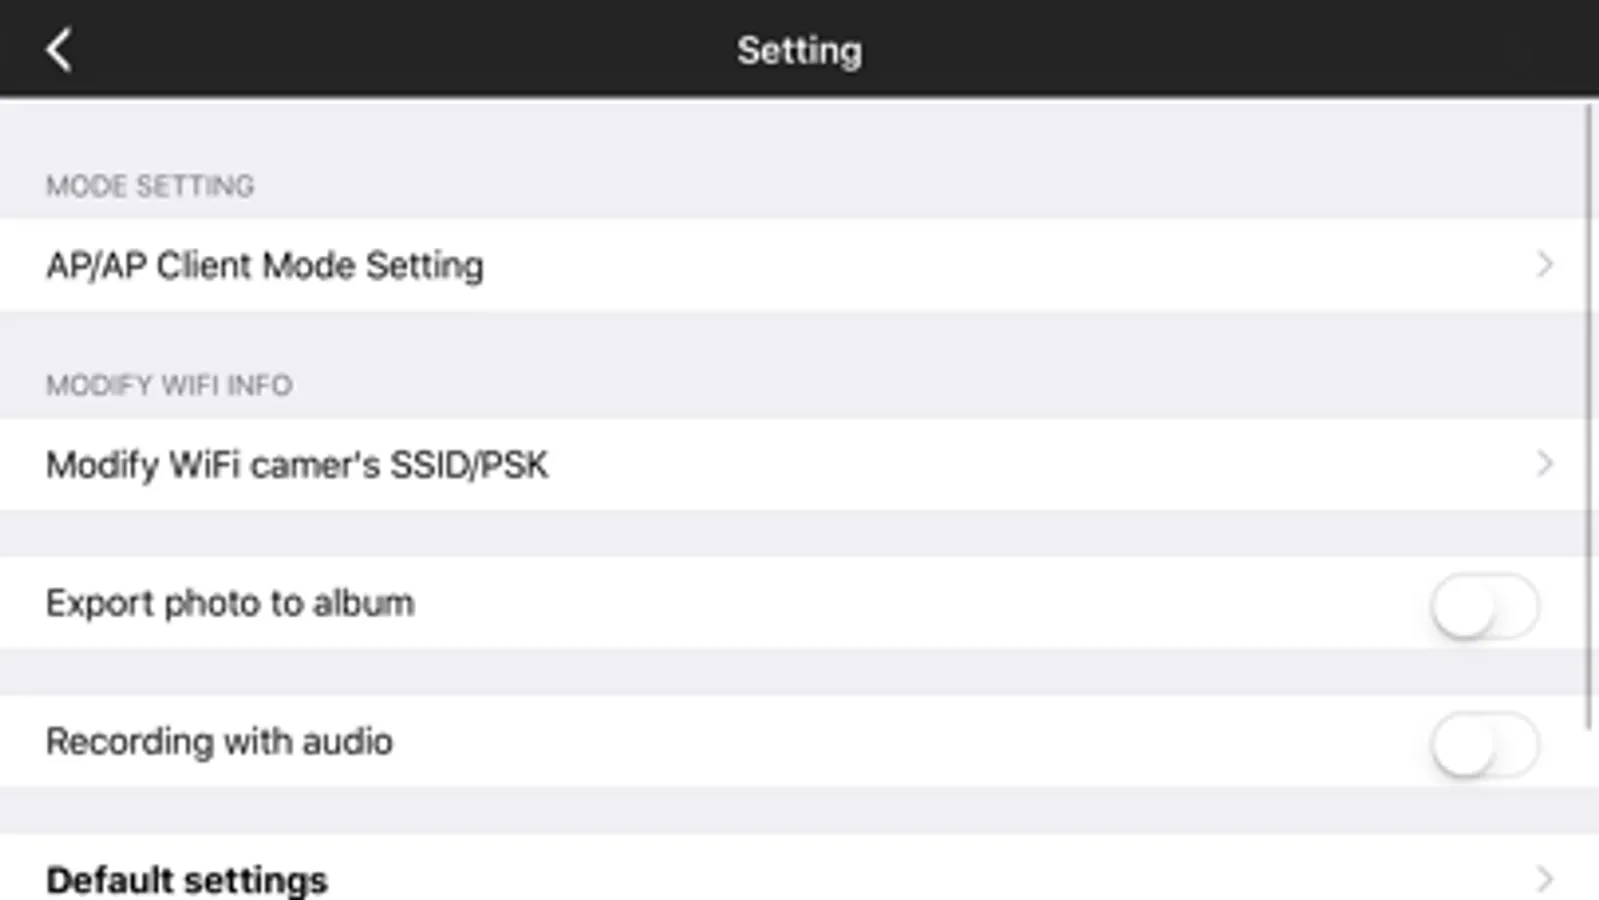The image size is (1599, 900).
Task: Click chevron beside AP/AP Client Mode Setting
Action: [x=1545, y=265]
